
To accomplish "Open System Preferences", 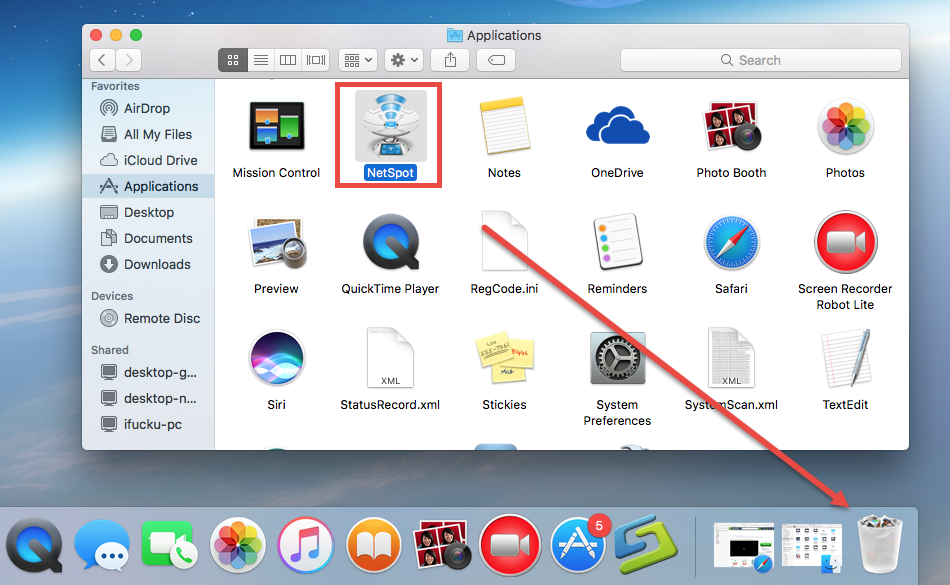I will point(617,358).
